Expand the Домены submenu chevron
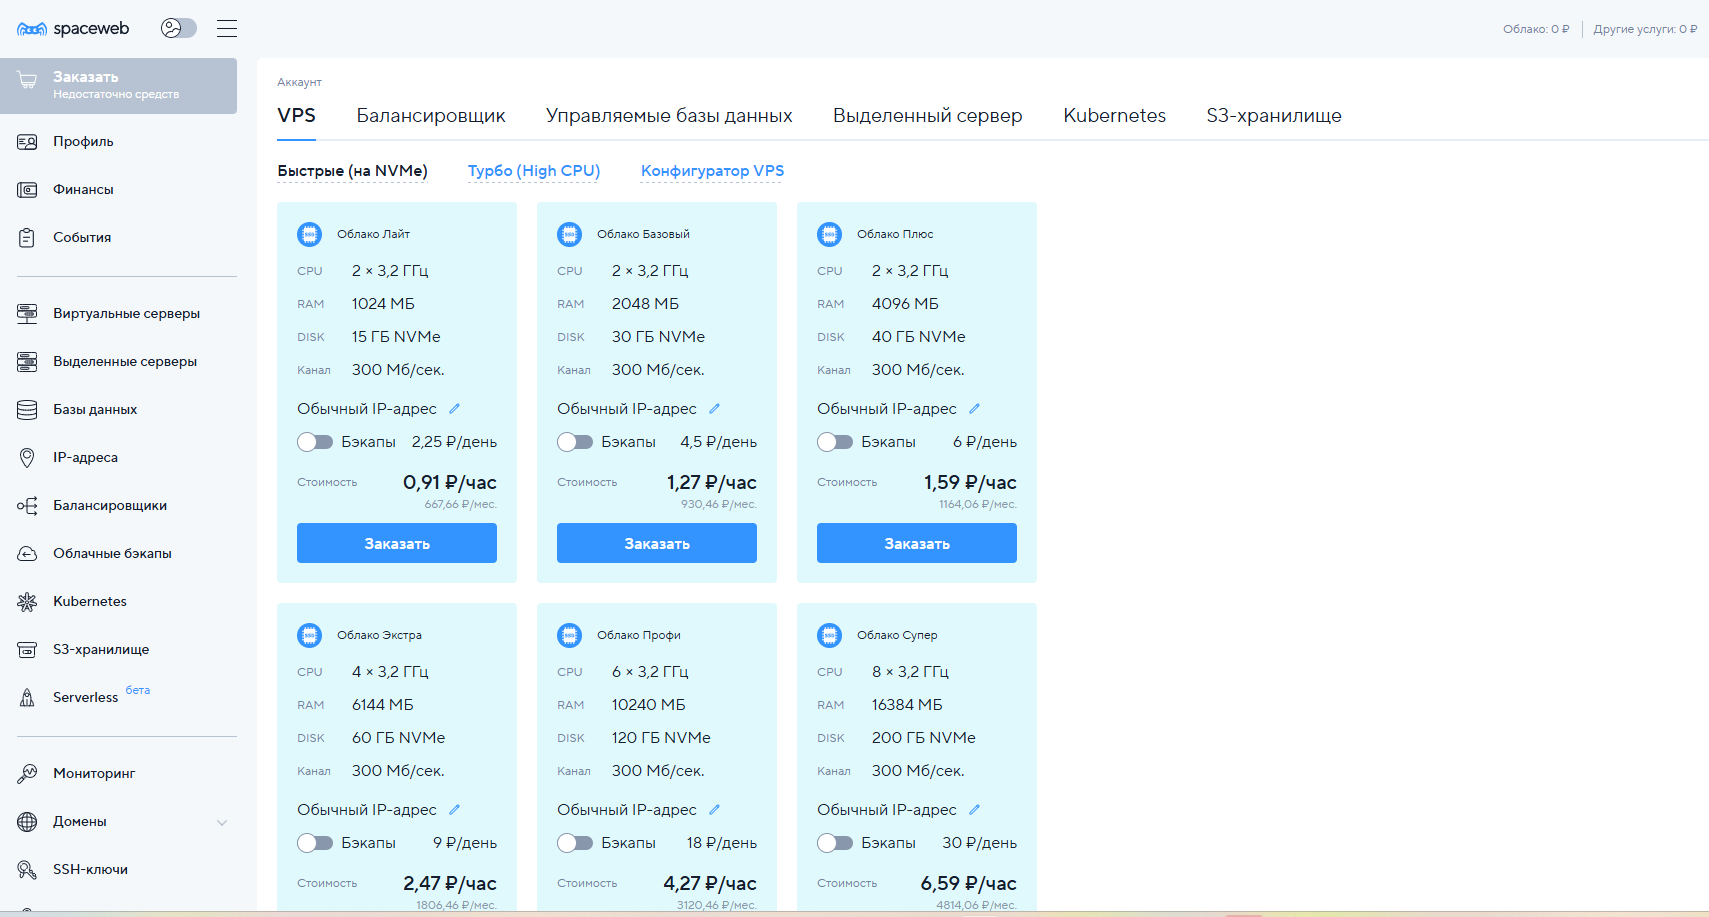The height and width of the screenshot is (917, 1709). [x=222, y=823]
